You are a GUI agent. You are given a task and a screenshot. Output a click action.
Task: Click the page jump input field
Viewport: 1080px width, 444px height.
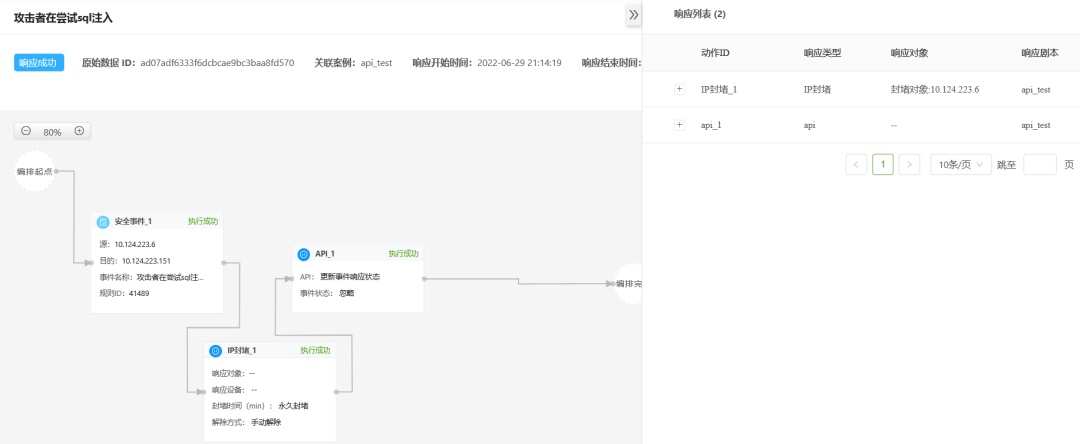[1040, 164]
